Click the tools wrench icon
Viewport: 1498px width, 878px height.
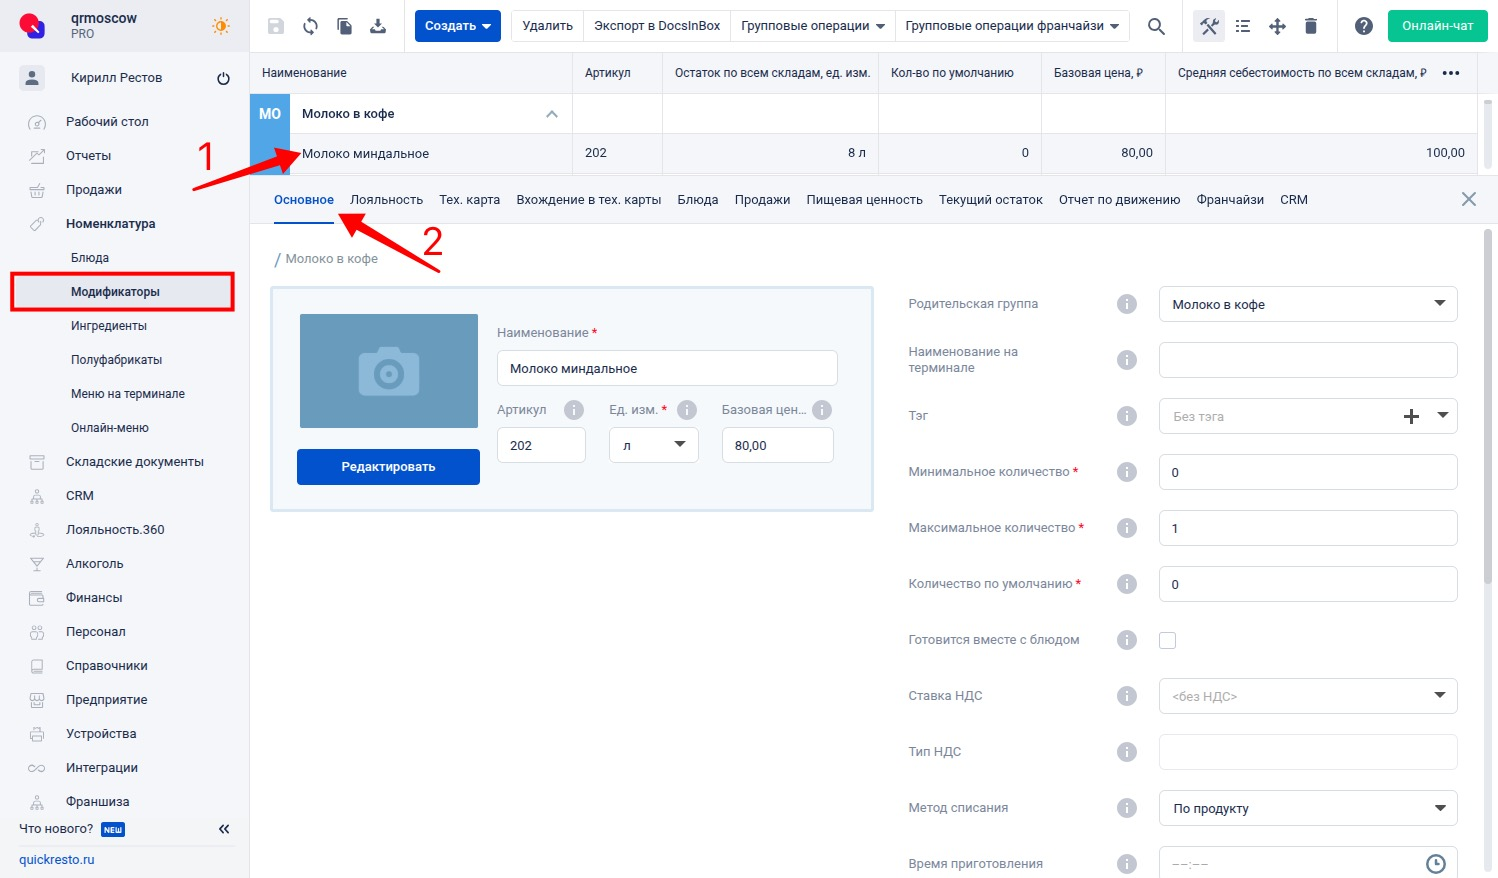tap(1209, 26)
